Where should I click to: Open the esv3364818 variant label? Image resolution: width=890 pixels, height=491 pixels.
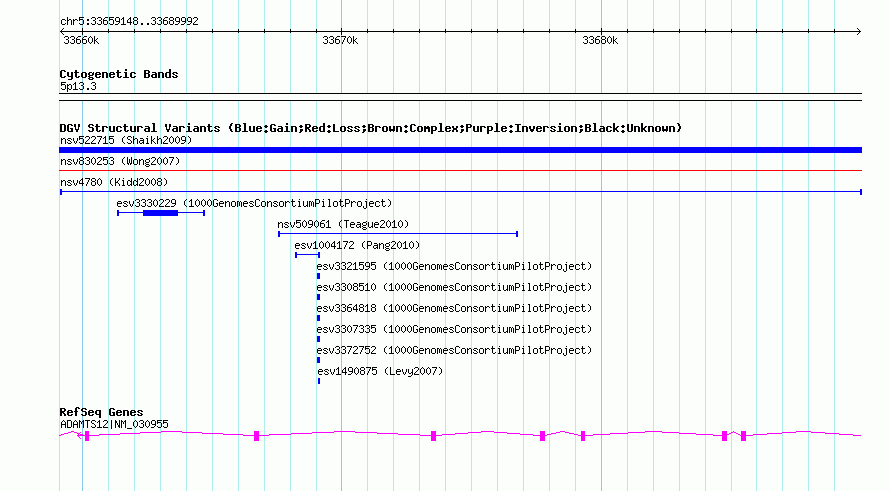(x=454, y=308)
